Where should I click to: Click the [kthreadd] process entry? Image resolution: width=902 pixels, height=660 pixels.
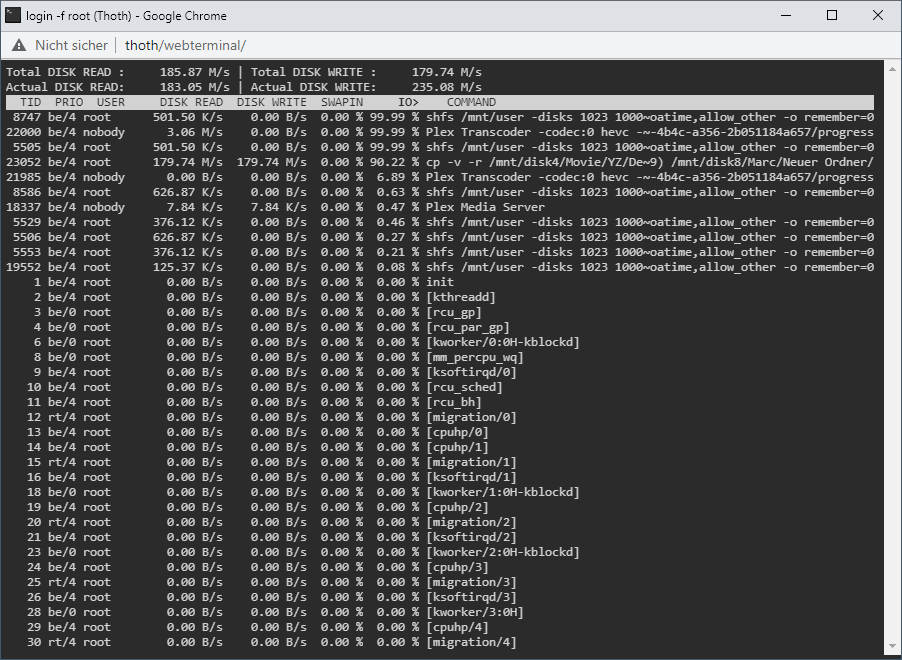click(x=461, y=297)
